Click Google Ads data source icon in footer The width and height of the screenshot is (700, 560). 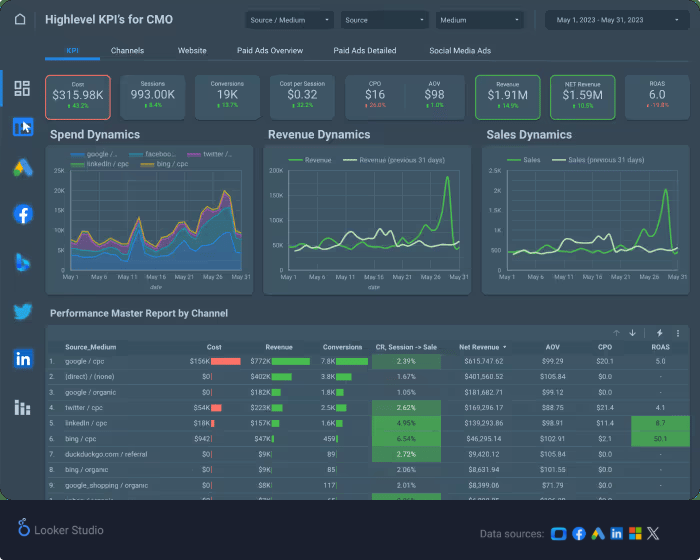(598, 533)
